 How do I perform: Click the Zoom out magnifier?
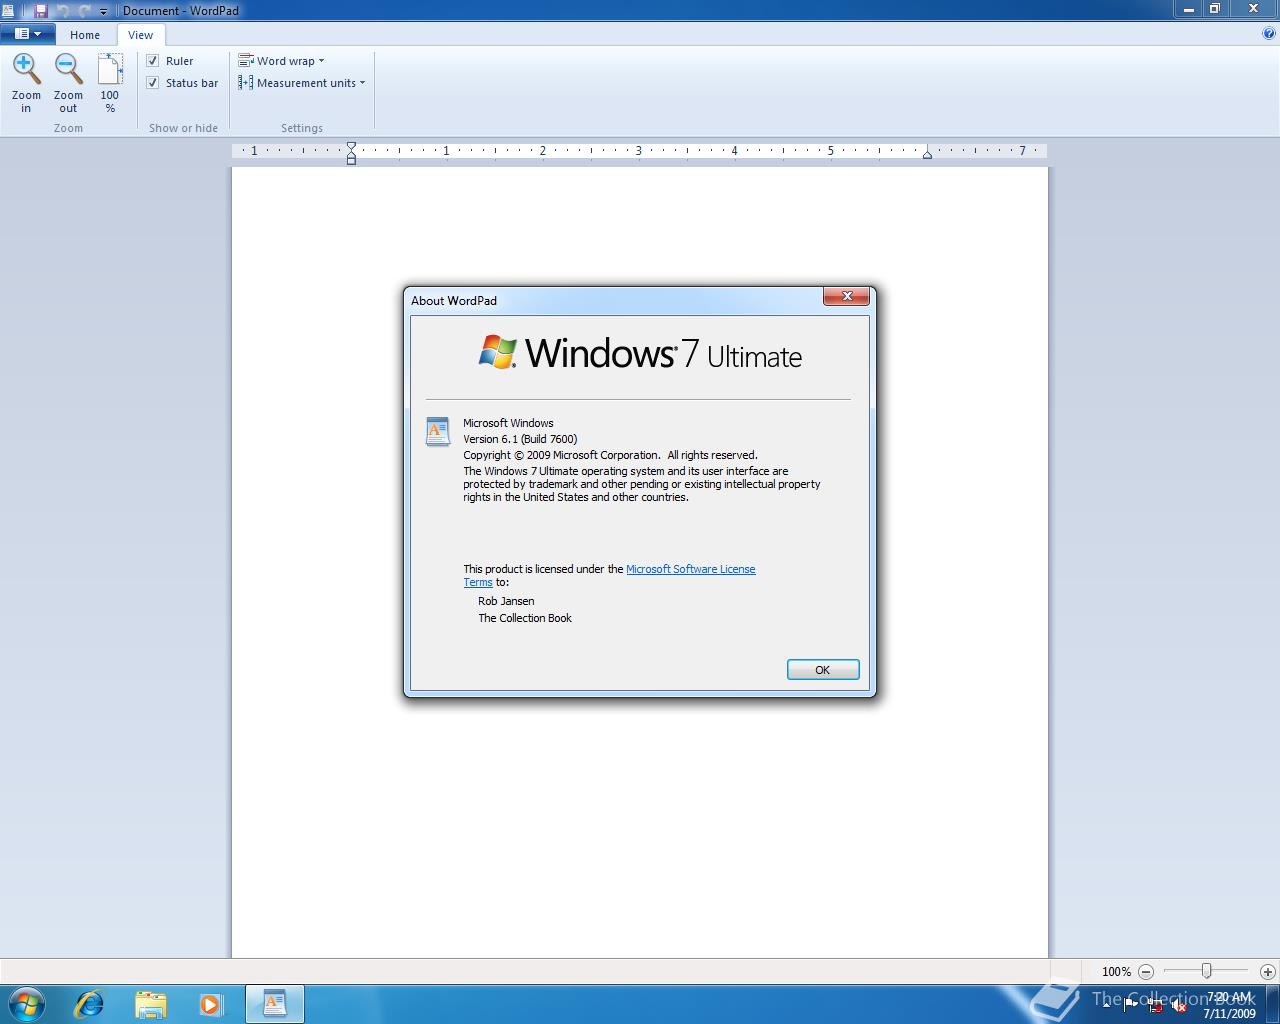coord(68,69)
